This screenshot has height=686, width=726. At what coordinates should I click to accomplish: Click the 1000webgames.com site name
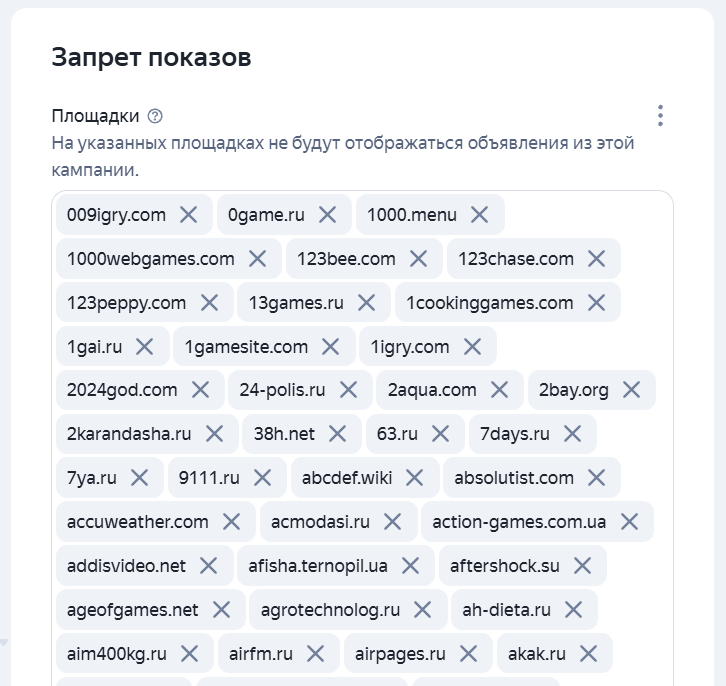pos(150,259)
